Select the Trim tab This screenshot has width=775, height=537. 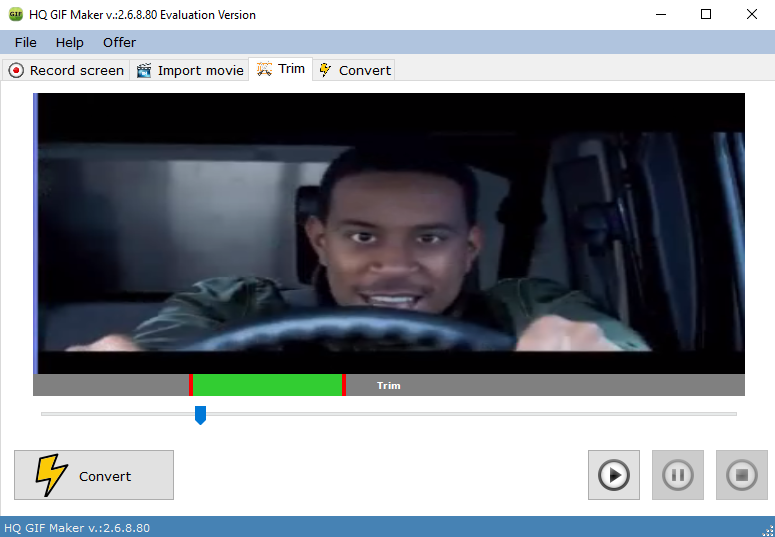(x=281, y=69)
